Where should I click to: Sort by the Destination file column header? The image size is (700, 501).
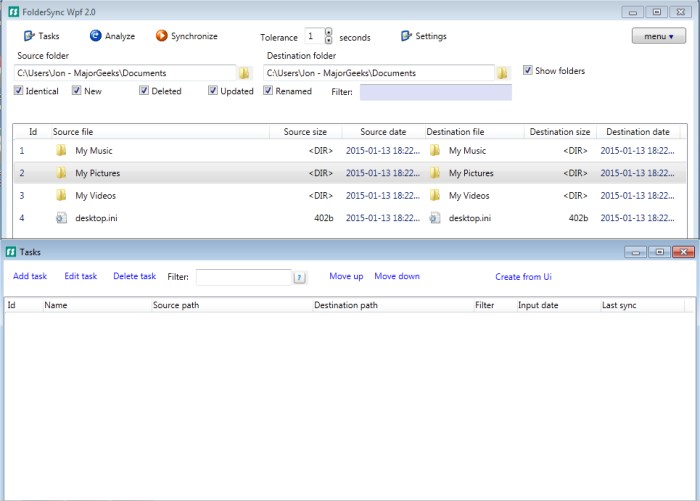pyautogui.click(x=474, y=132)
